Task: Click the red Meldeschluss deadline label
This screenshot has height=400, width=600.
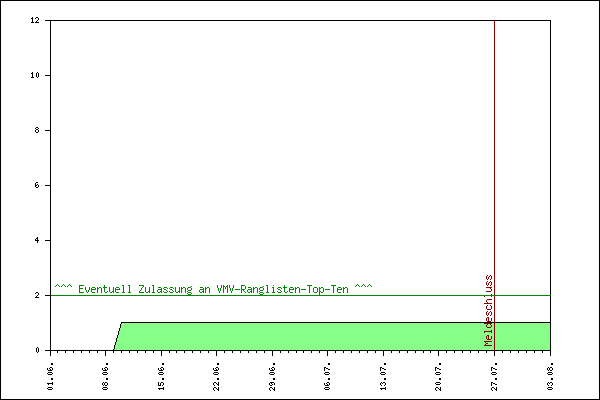Action: pos(489,310)
